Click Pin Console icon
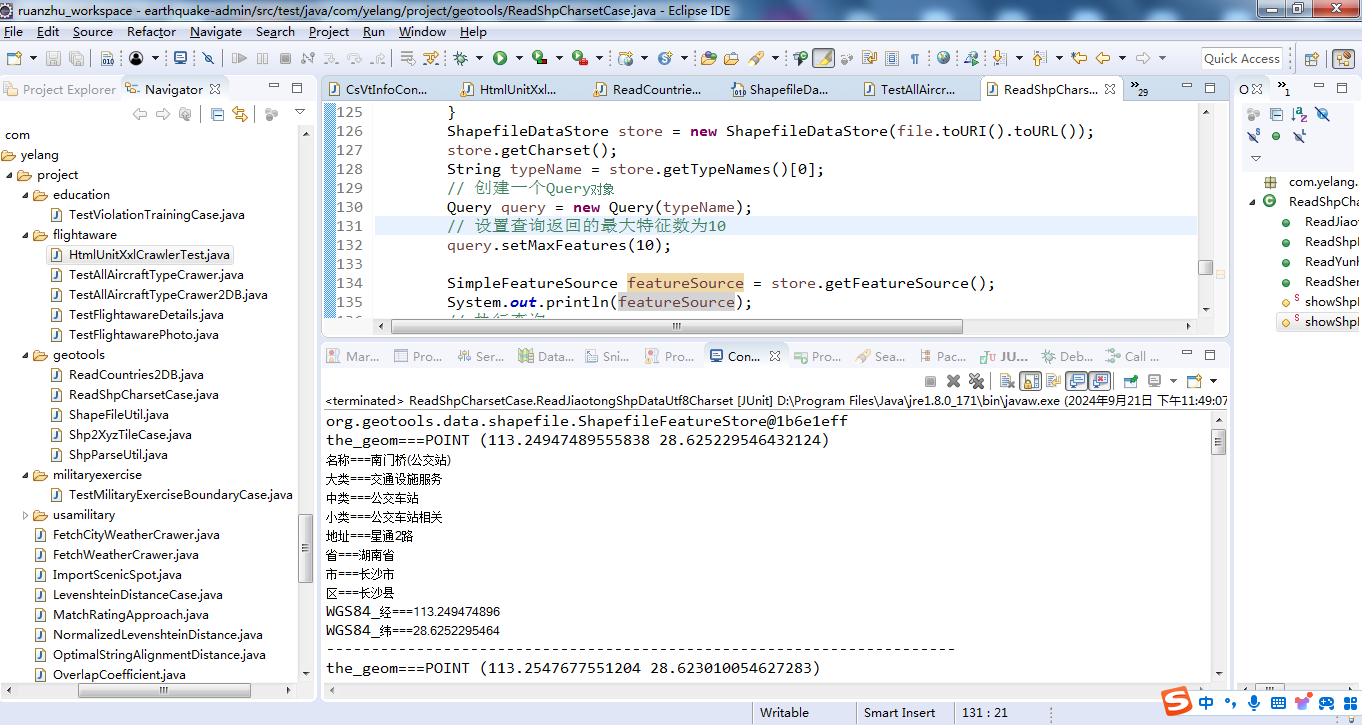 pos(1131,381)
